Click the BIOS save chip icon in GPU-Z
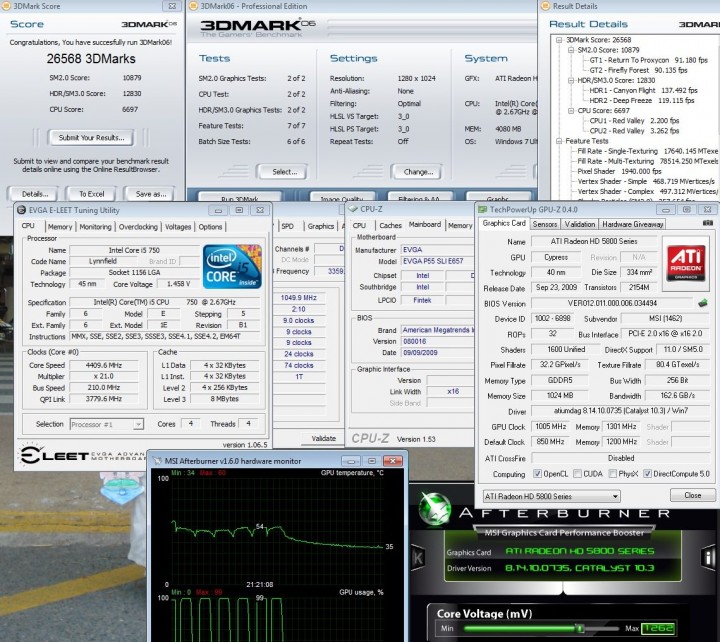The height and width of the screenshot is (642, 720). pos(703,303)
